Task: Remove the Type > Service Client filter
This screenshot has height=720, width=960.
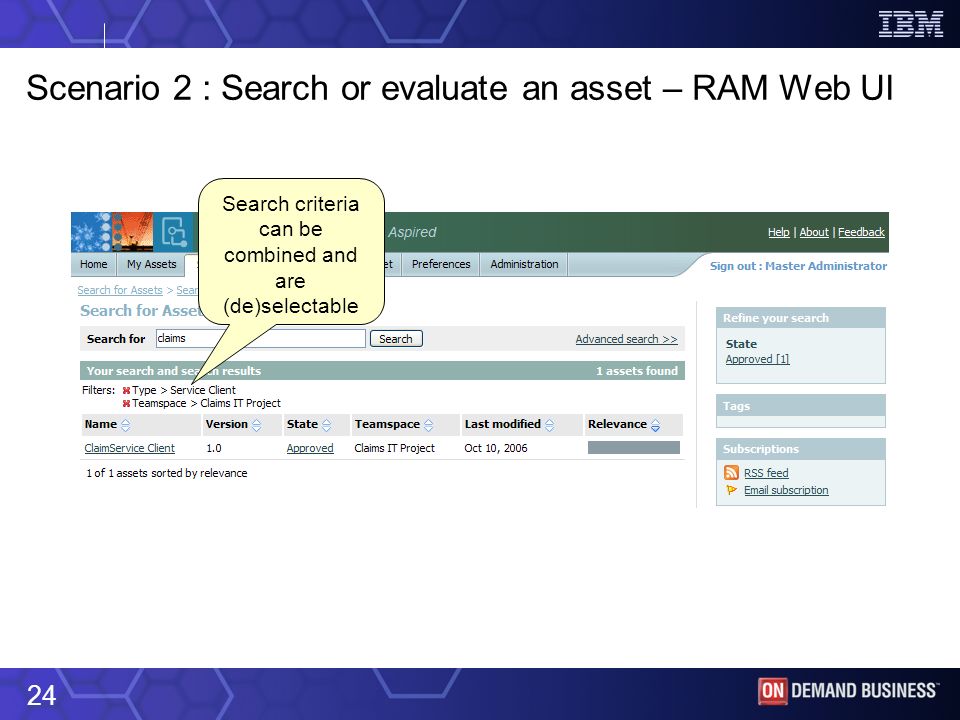Action: point(126,391)
